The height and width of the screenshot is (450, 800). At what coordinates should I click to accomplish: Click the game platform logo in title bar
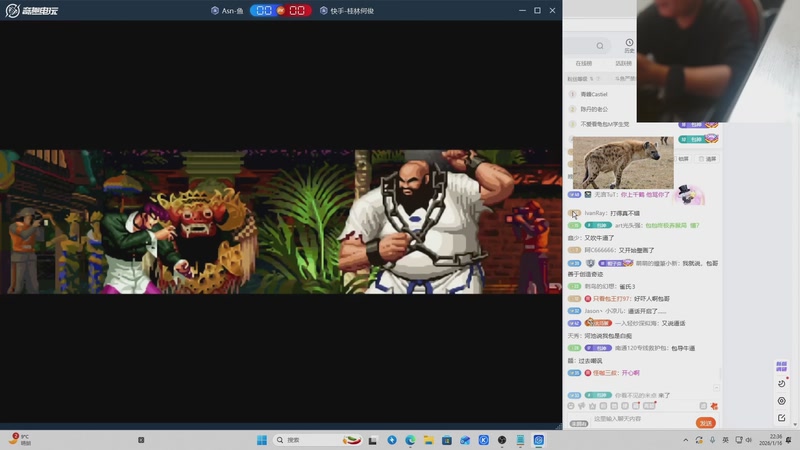click(32, 10)
